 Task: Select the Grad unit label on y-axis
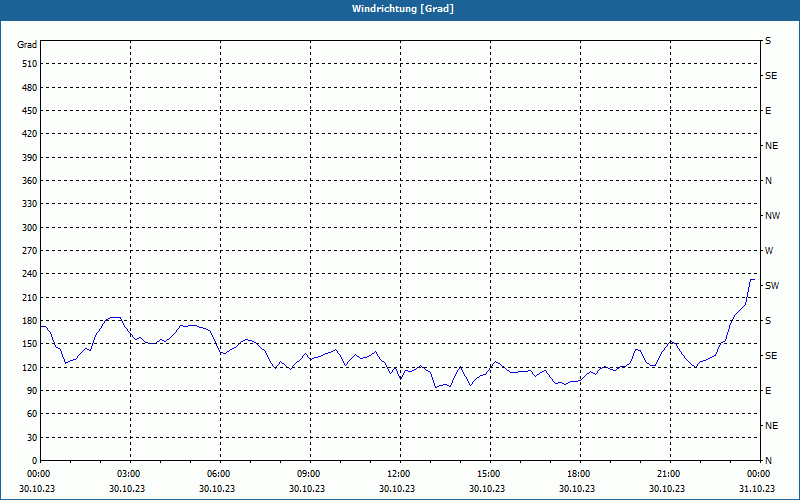[x=27, y=45]
